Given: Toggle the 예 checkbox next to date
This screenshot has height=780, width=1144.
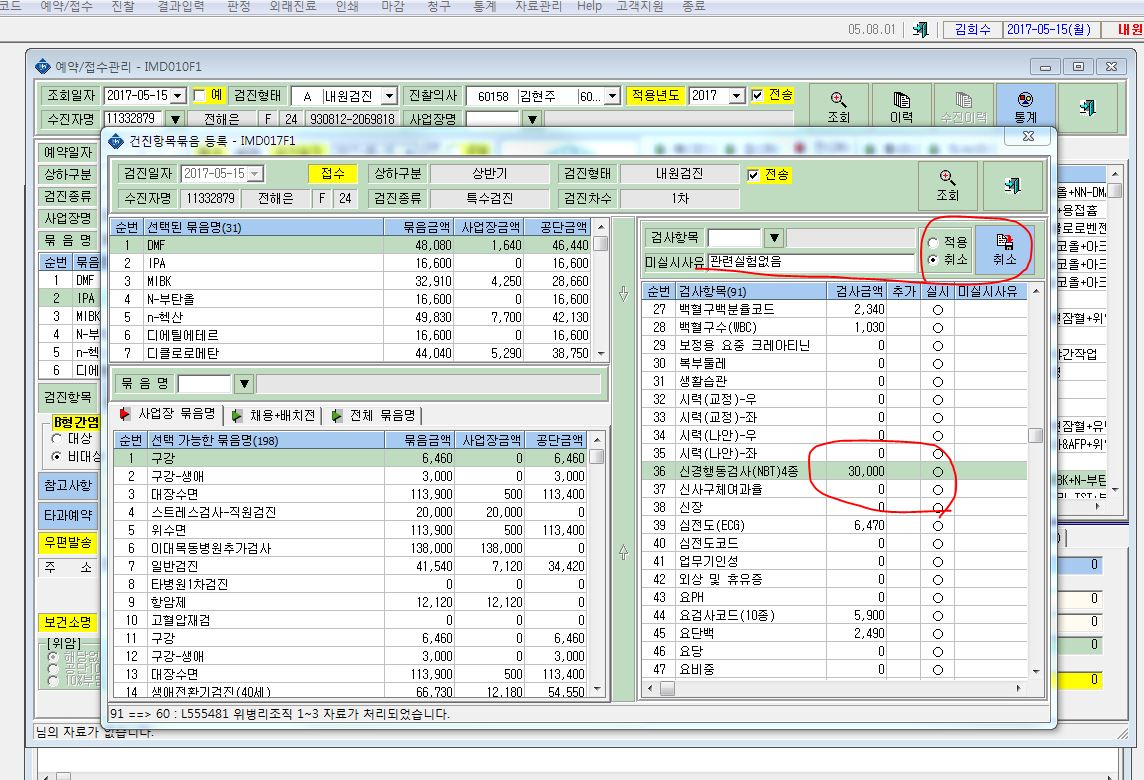Looking at the screenshot, I should coord(199,96).
